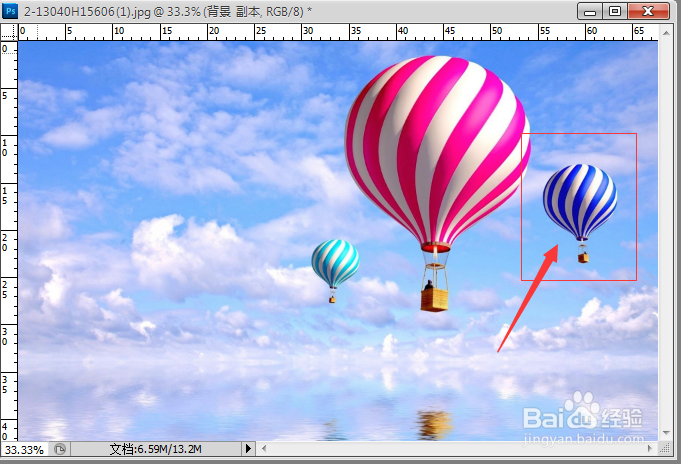Click the vertical scrollbar up arrow
This screenshot has width=681, height=464.
[666, 33]
